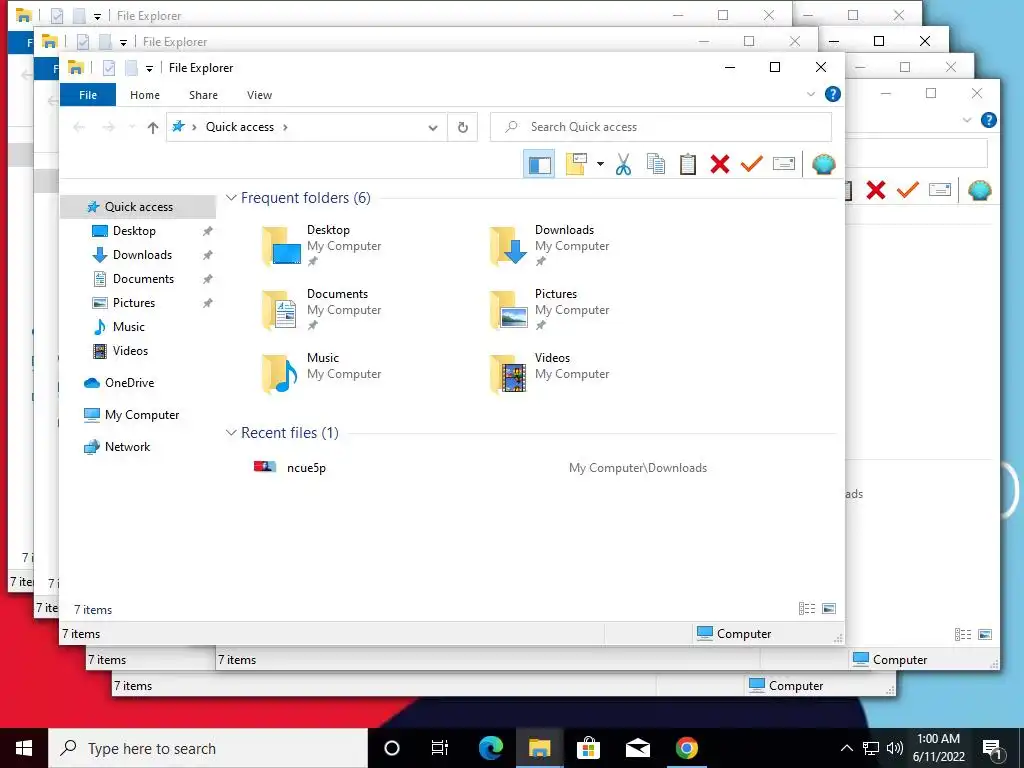Switch front window to Large icons view
Screen dimensions: 1024x768
(829, 609)
